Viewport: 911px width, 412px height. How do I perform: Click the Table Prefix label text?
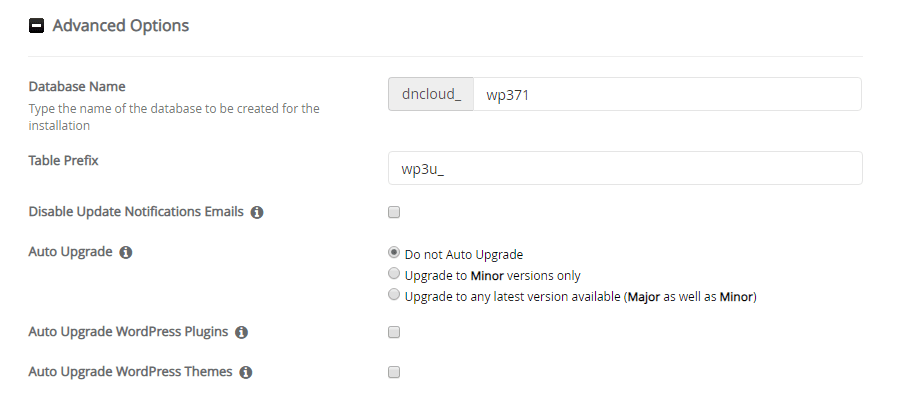[x=63, y=160]
